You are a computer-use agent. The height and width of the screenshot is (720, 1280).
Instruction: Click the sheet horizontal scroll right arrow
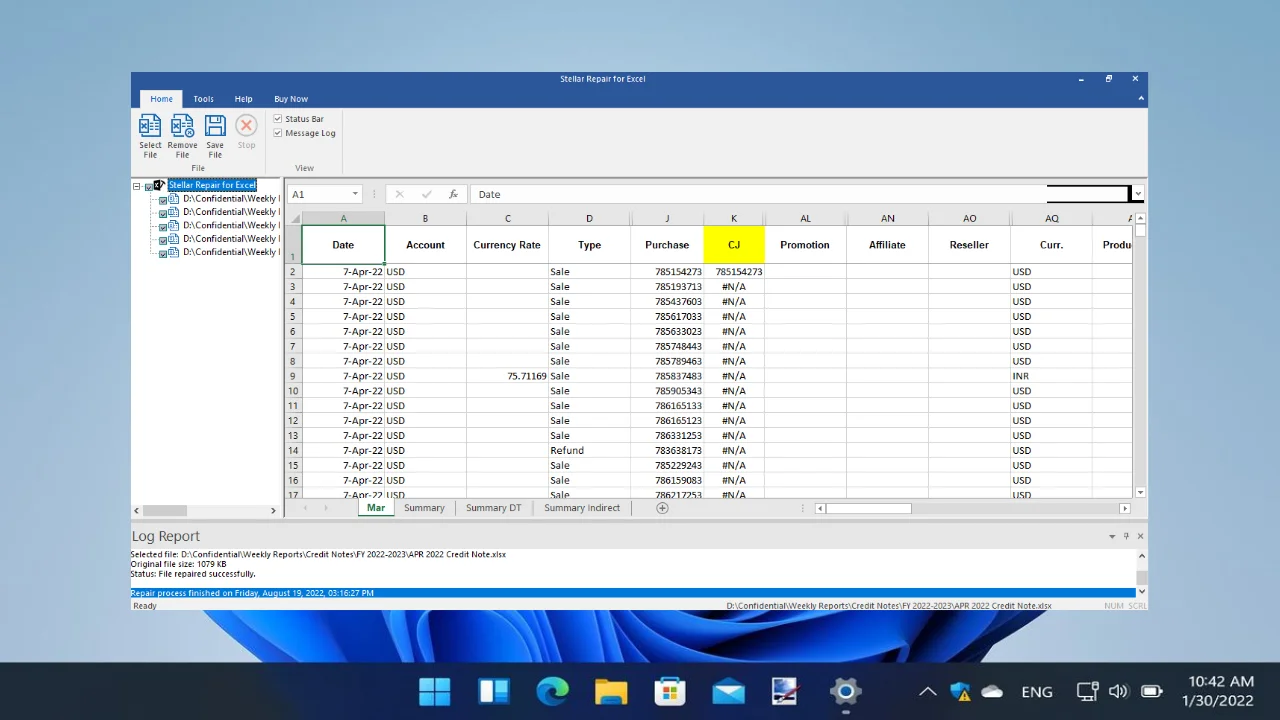(x=1124, y=508)
